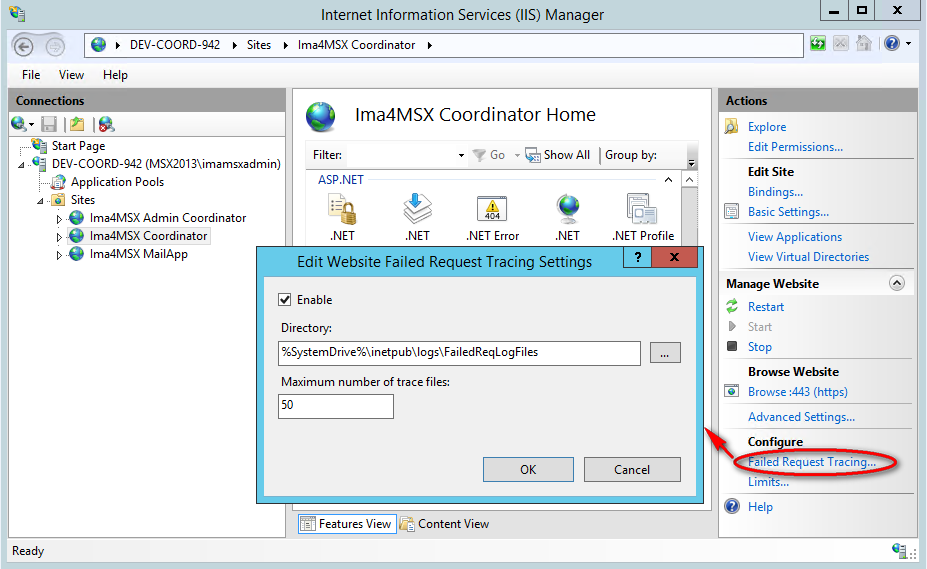
Task: Collapse the ASP.NET group chevron
Action: click(668, 180)
